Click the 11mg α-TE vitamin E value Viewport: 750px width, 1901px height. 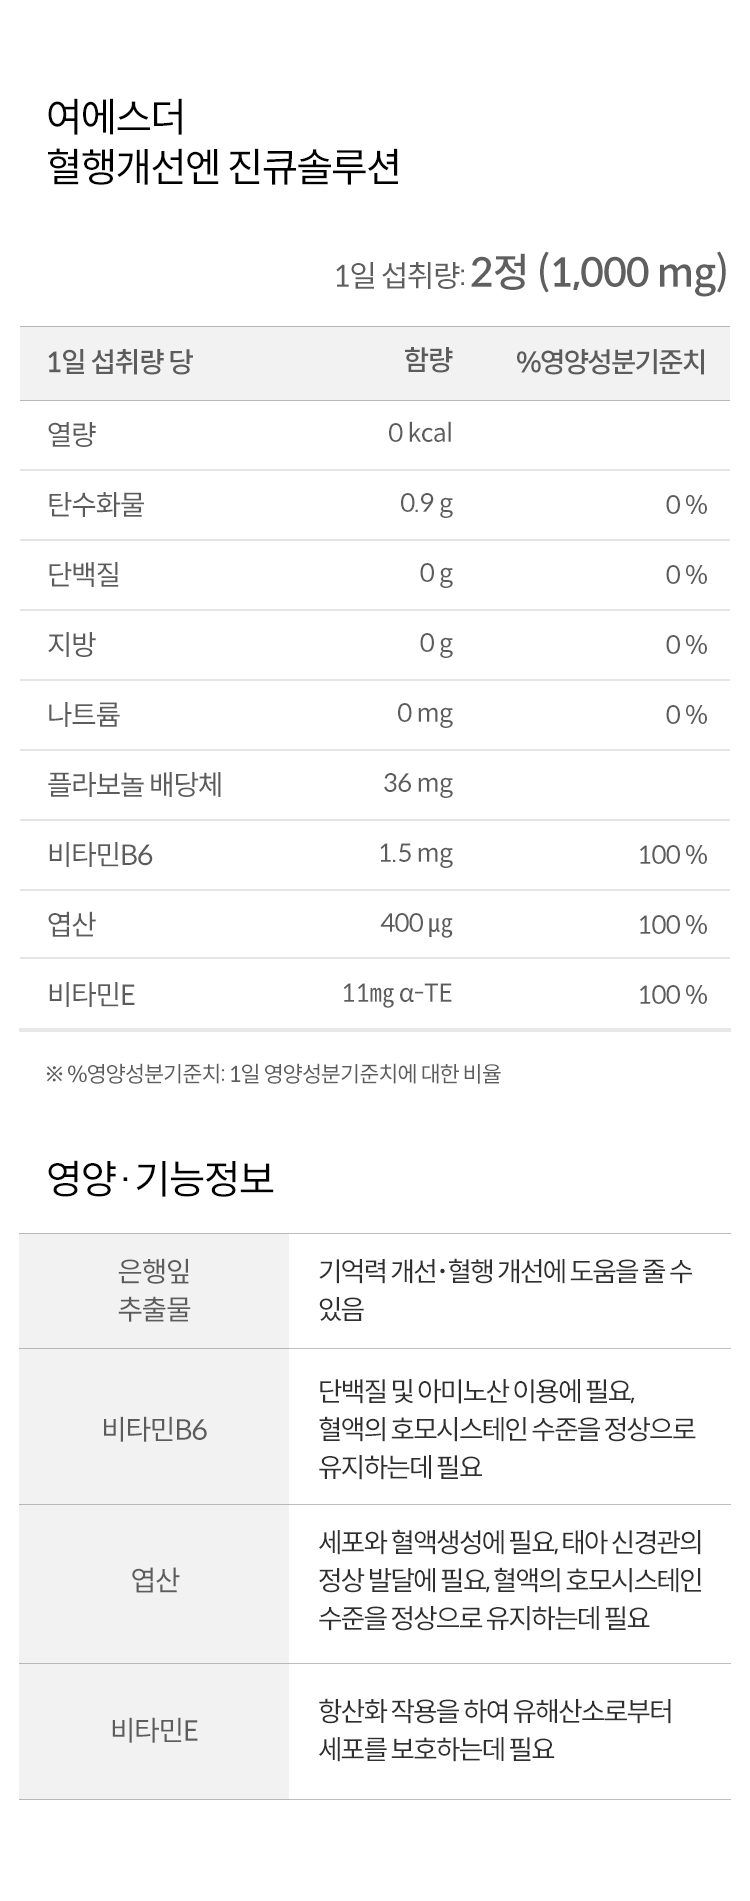(x=397, y=993)
